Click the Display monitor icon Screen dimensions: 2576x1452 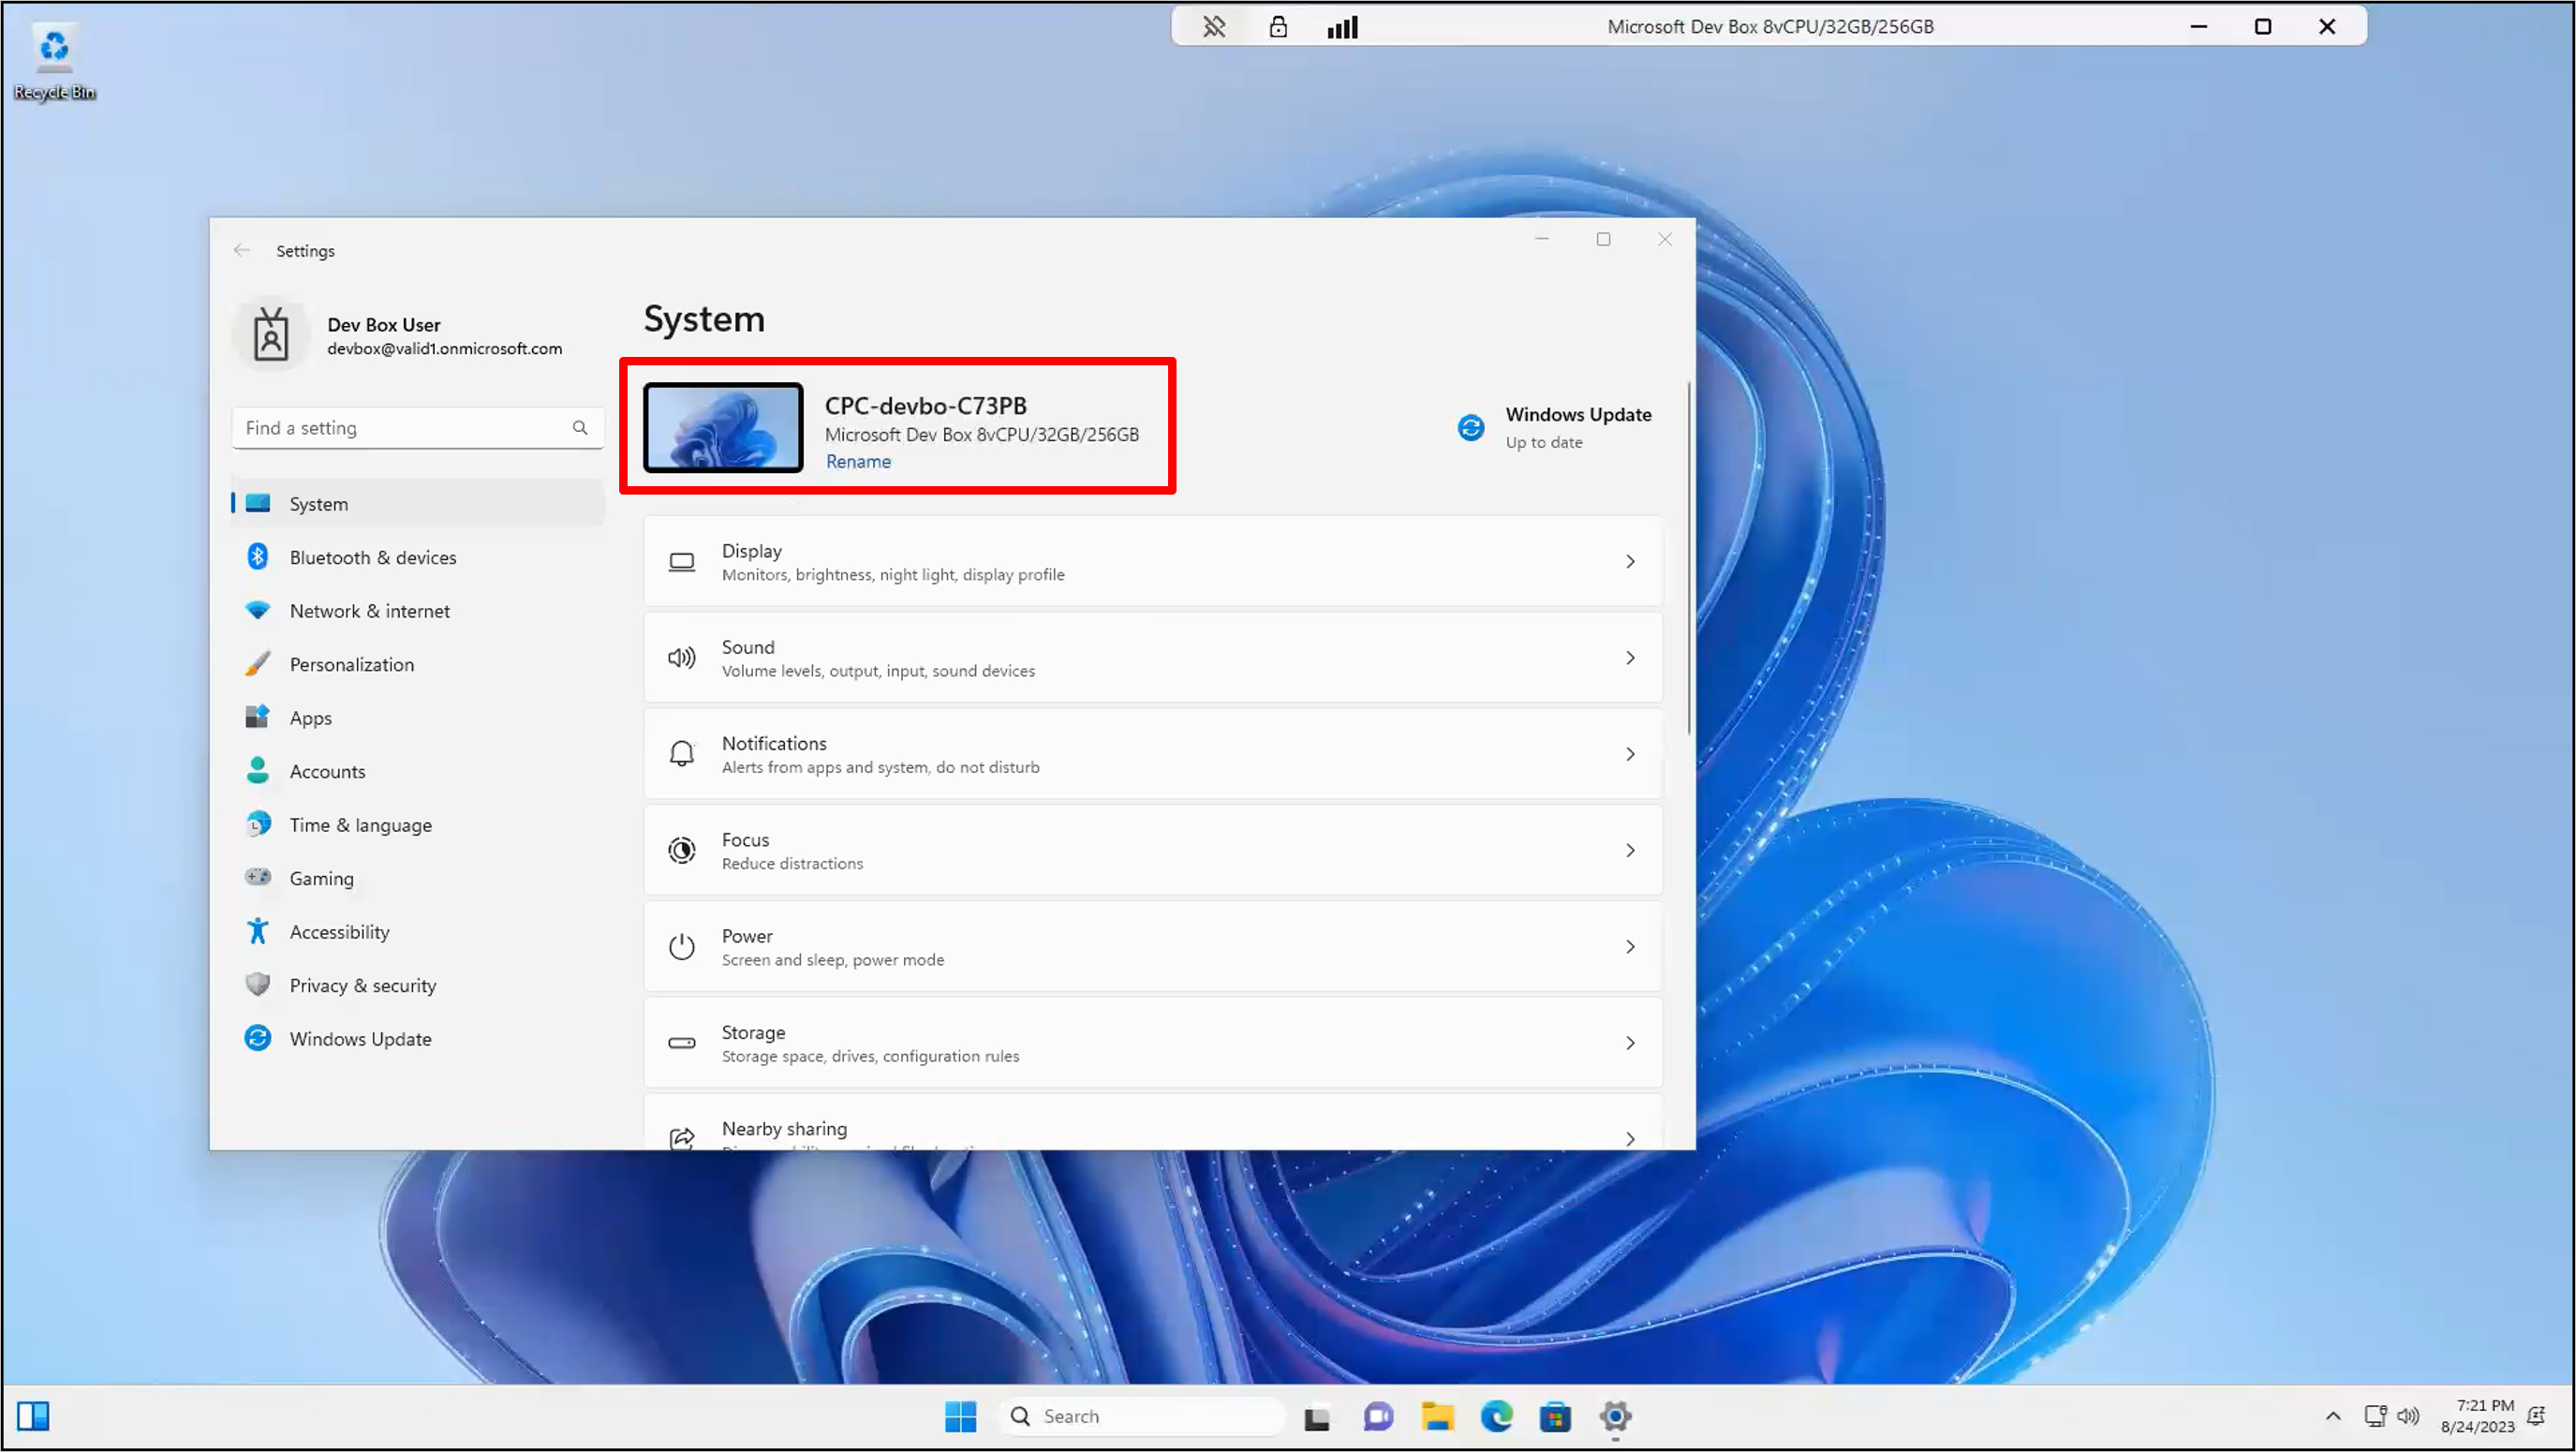pyautogui.click(x=682, y=562)
